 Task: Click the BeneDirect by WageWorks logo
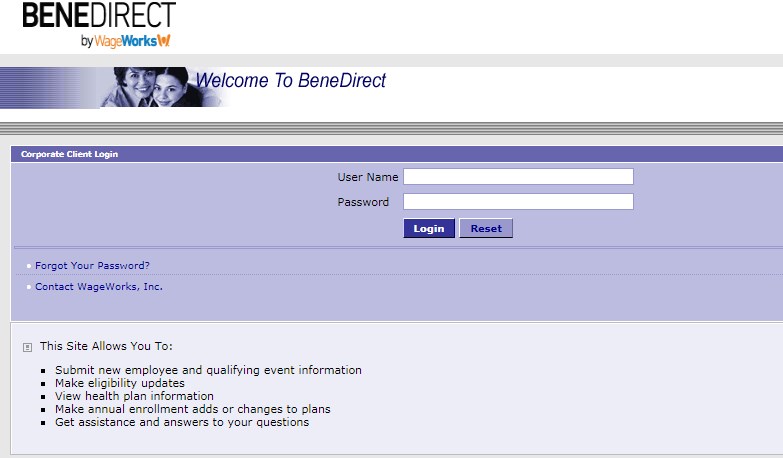click(99, 24)
